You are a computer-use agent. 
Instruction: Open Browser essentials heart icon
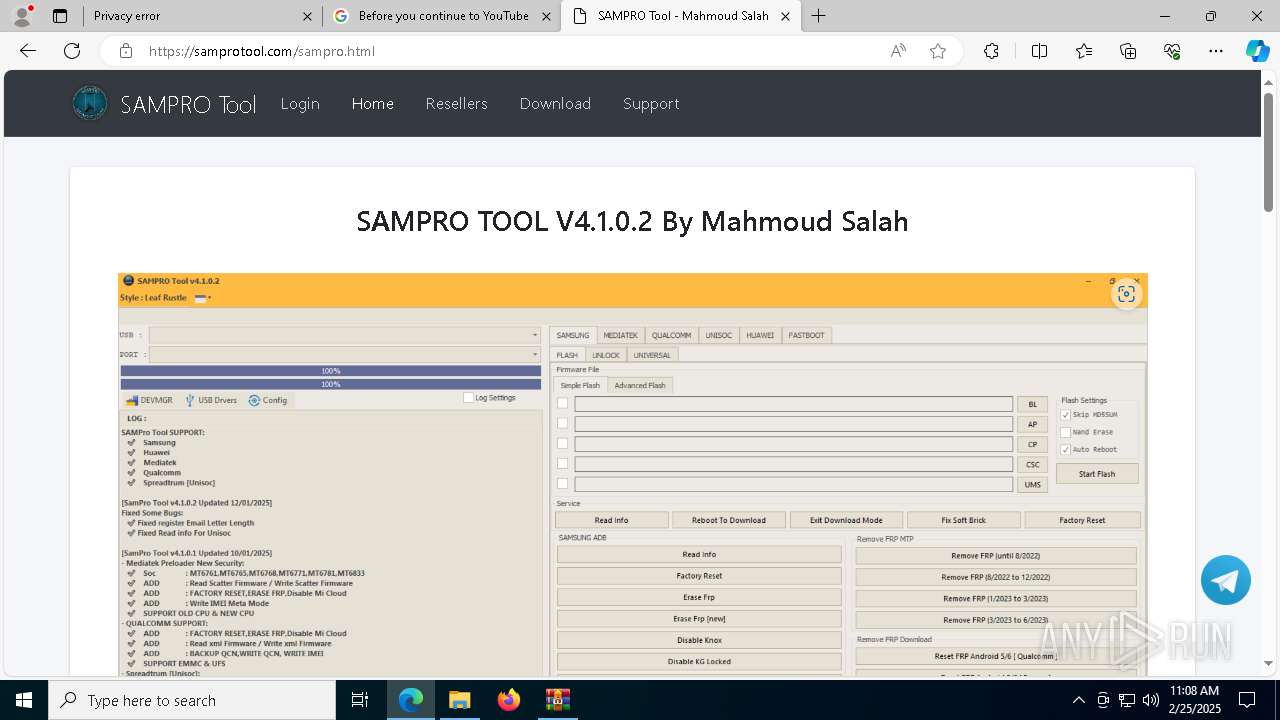coord(1172,51)
